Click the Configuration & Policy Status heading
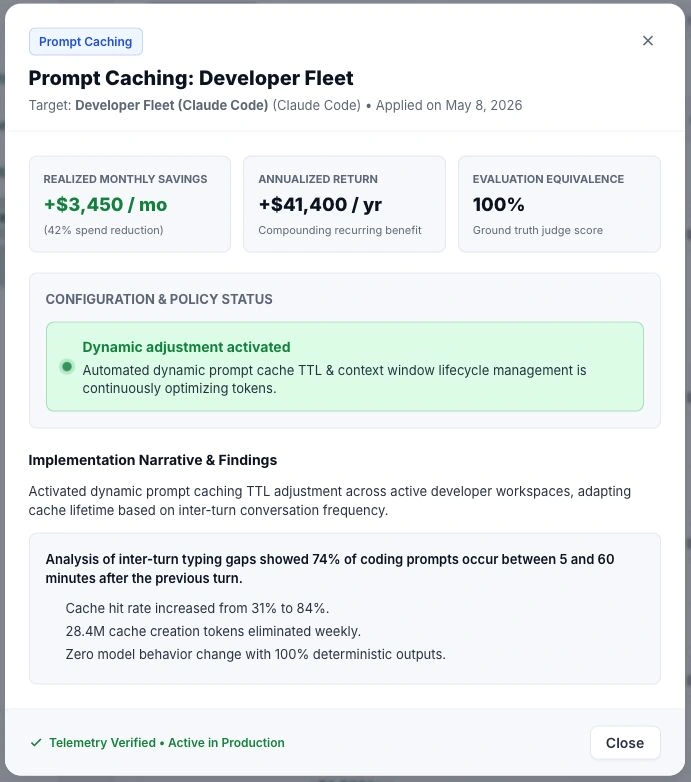 click(x=159, y=299)
